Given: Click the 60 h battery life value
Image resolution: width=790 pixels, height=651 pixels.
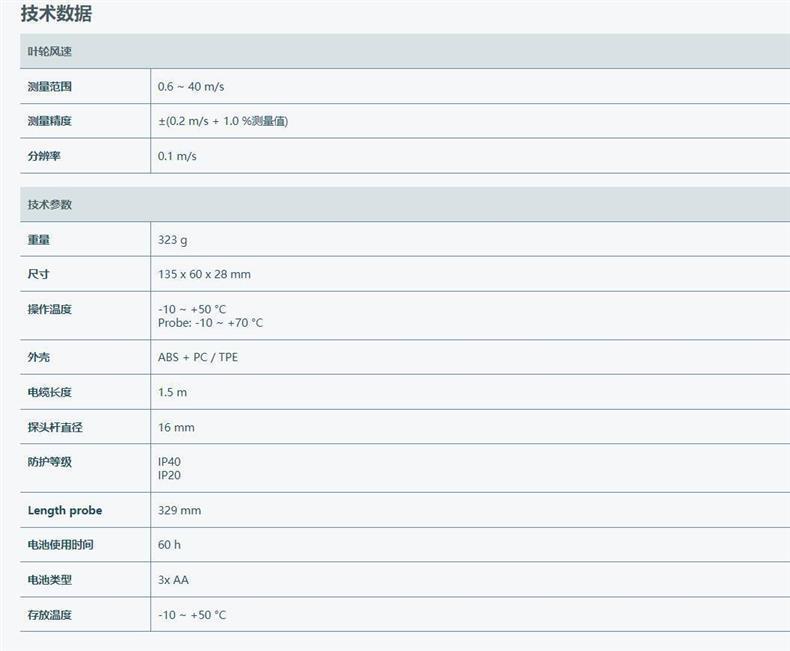Looking at the screenshot, I should point(169,545).
